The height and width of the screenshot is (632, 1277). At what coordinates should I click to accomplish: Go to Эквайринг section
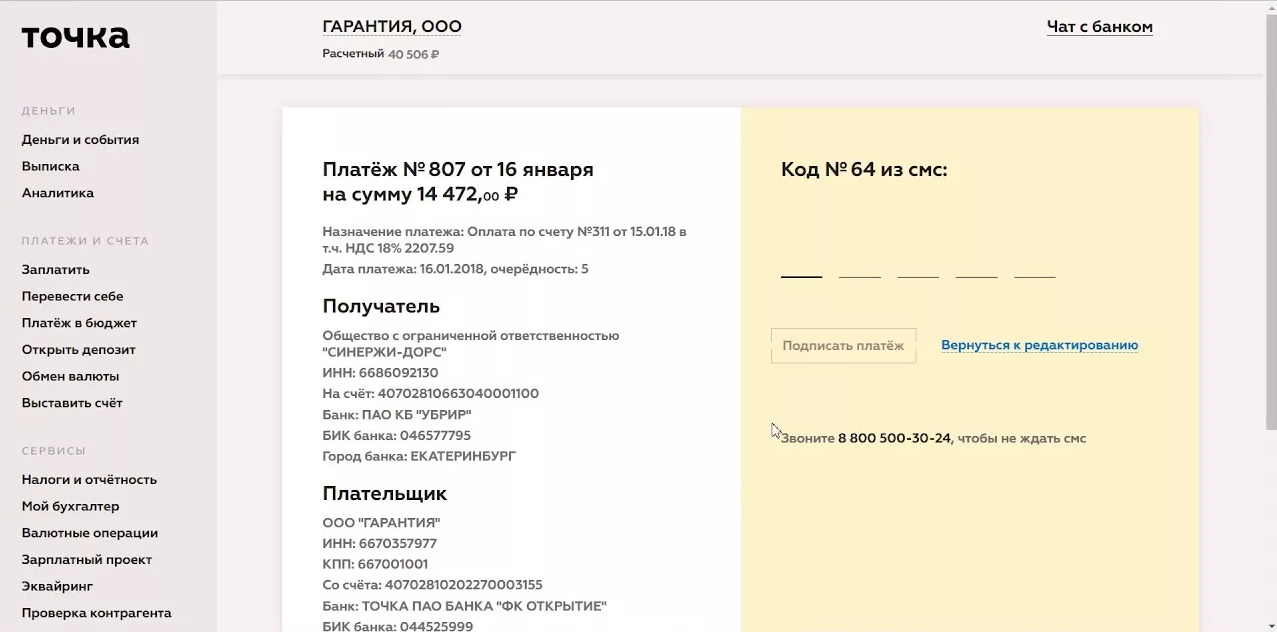(x=57, y=587)
